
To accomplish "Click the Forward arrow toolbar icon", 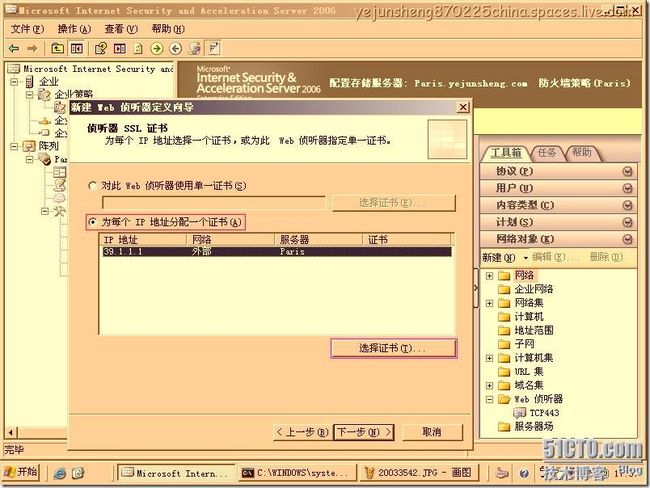I will 32,49.
